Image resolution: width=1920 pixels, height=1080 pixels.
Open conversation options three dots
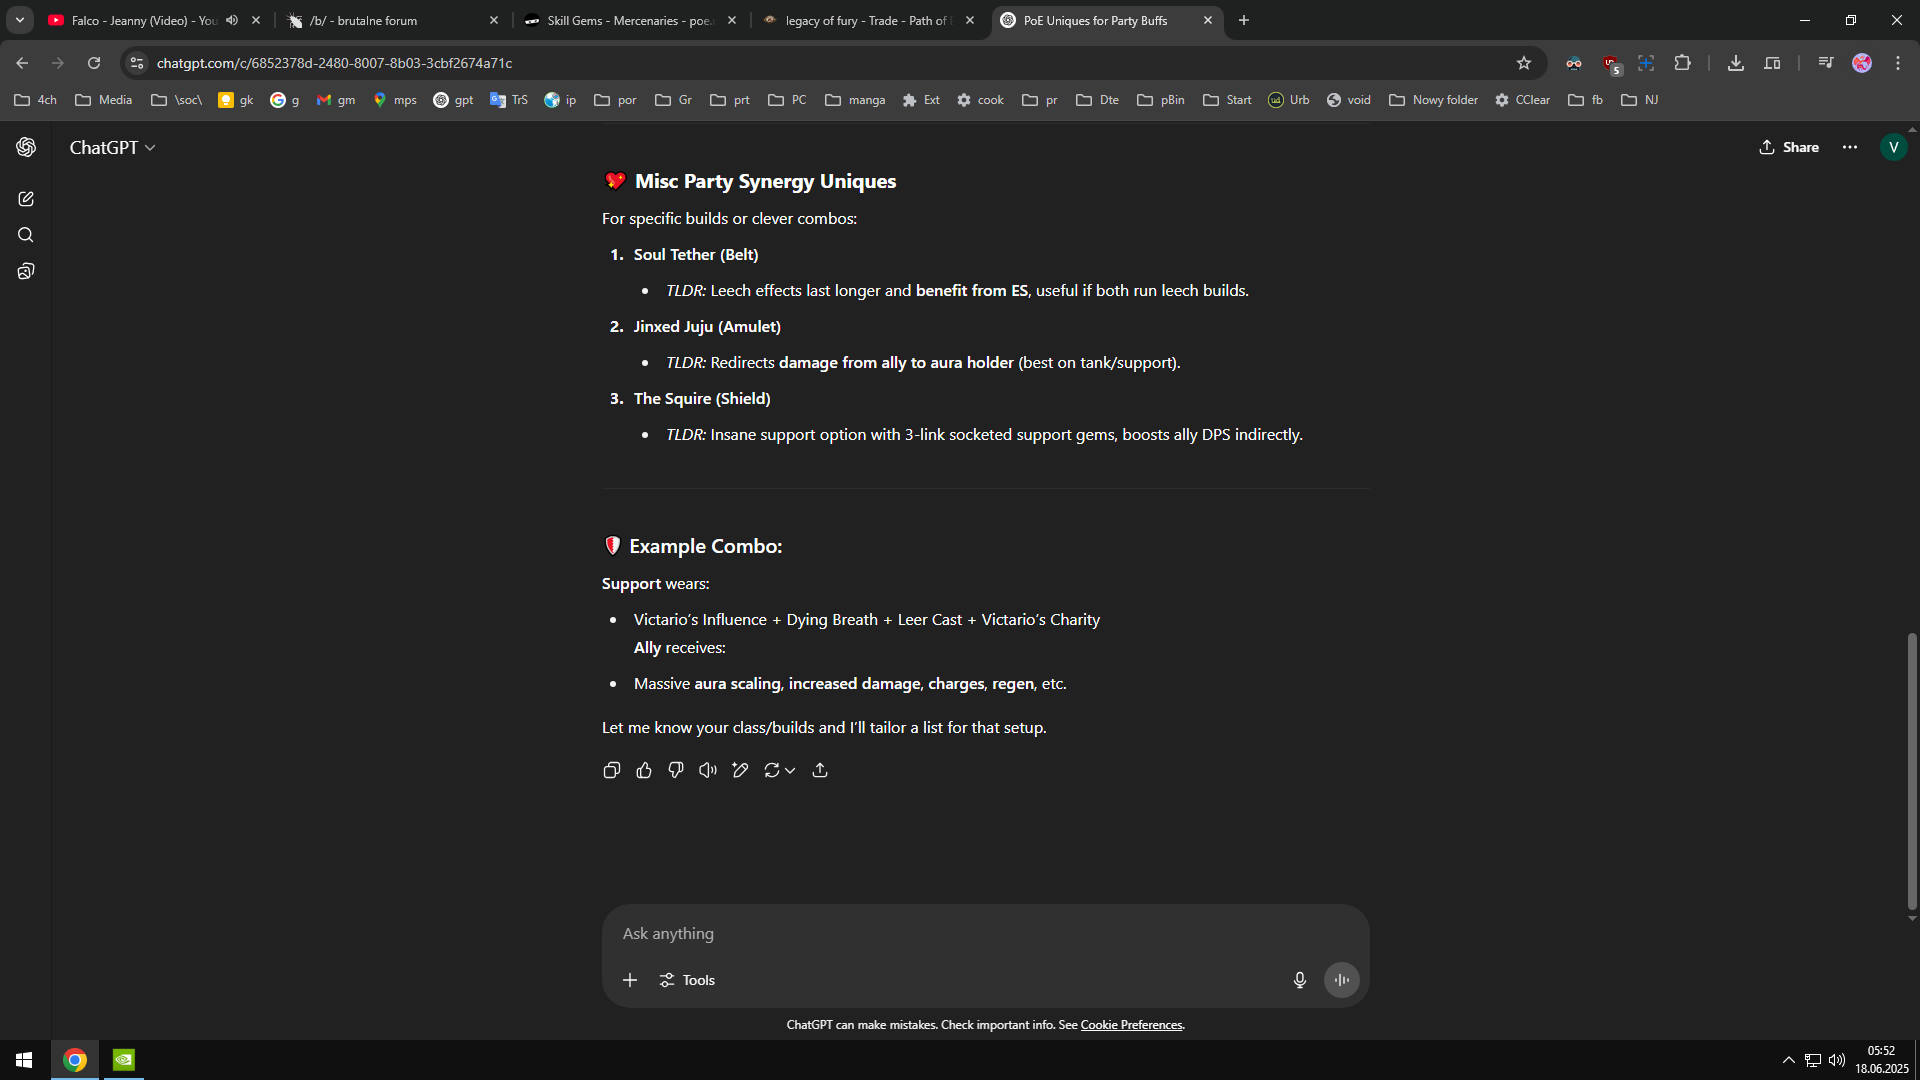[x=1850, y=147]
